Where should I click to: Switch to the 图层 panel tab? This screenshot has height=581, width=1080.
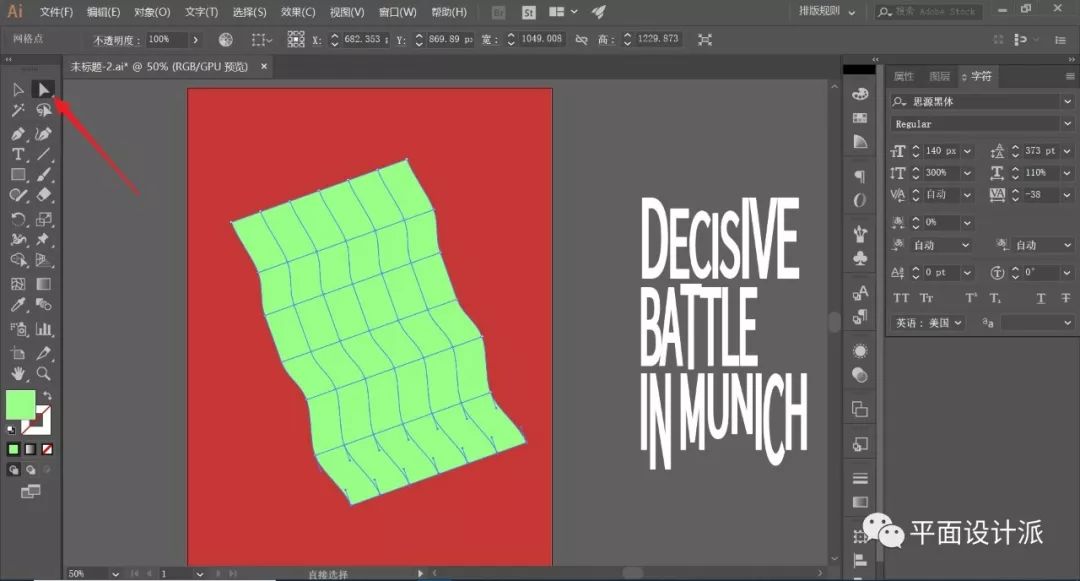click(939, 76)
